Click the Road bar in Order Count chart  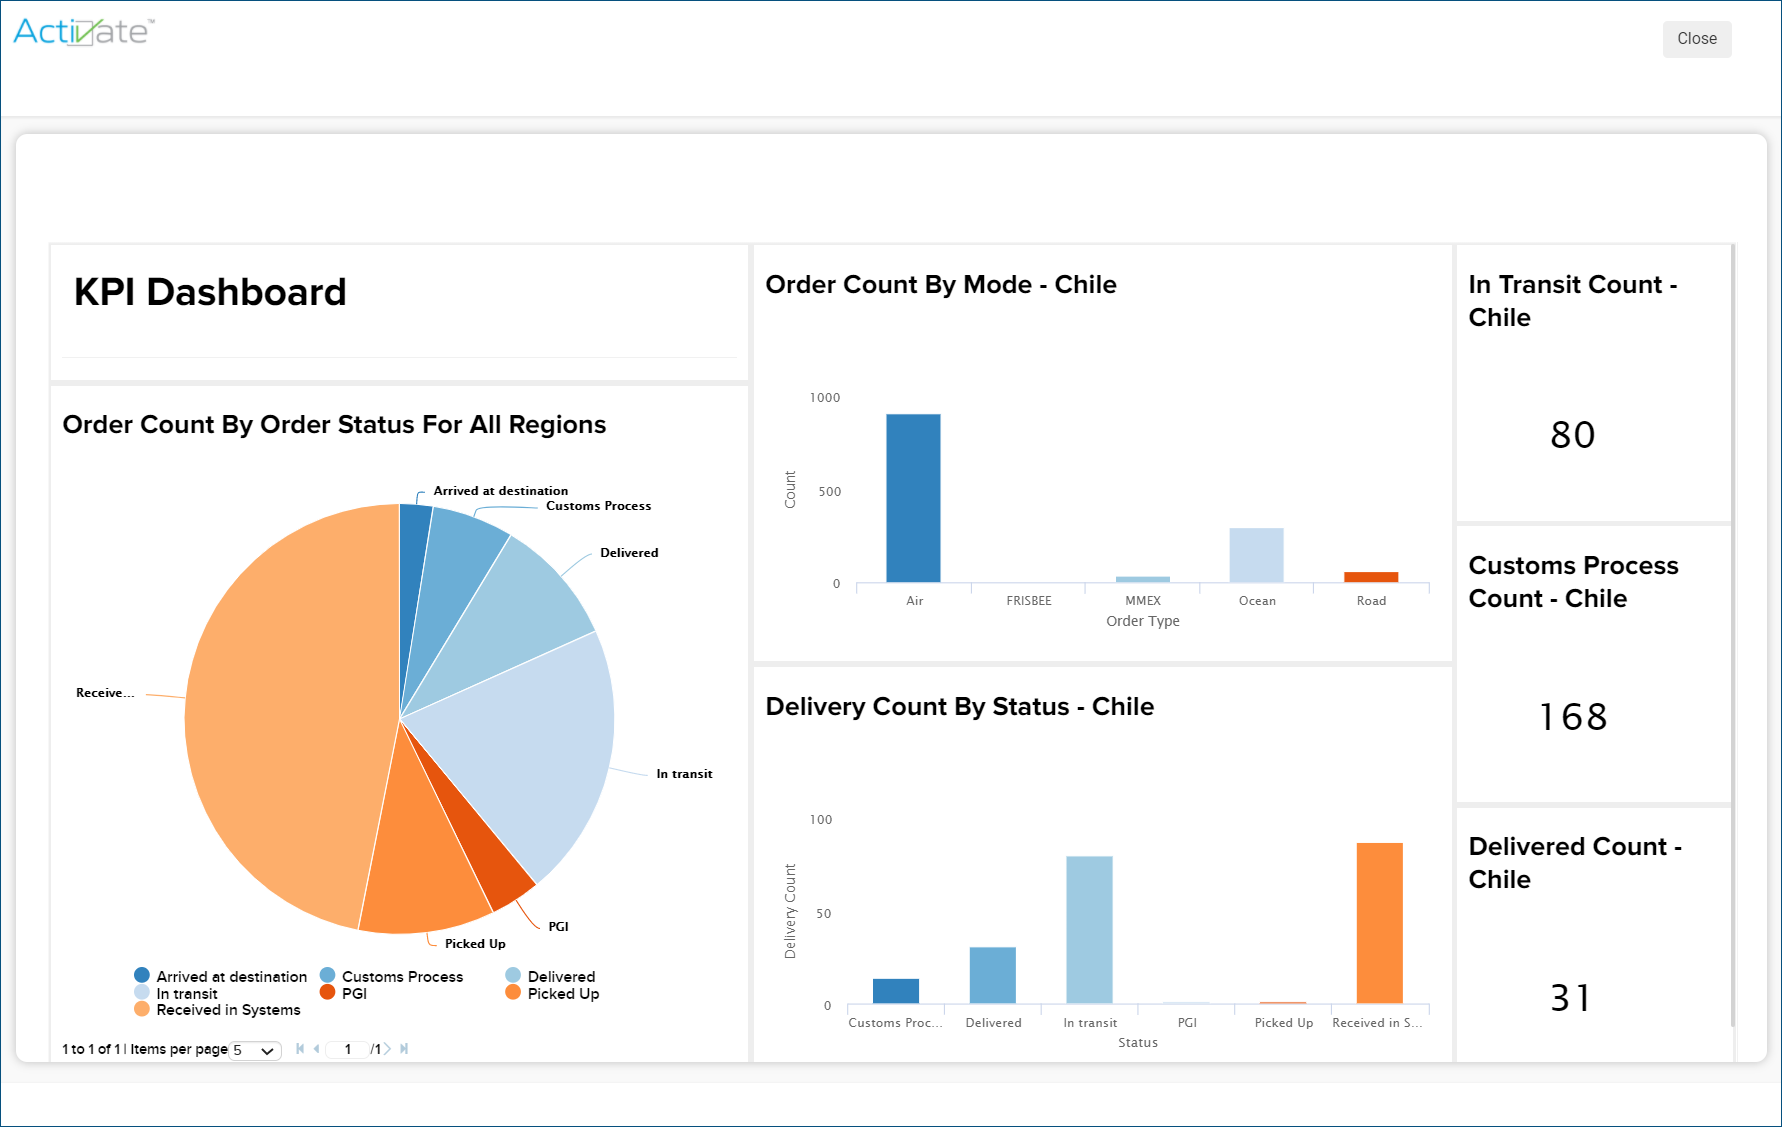1371,577
